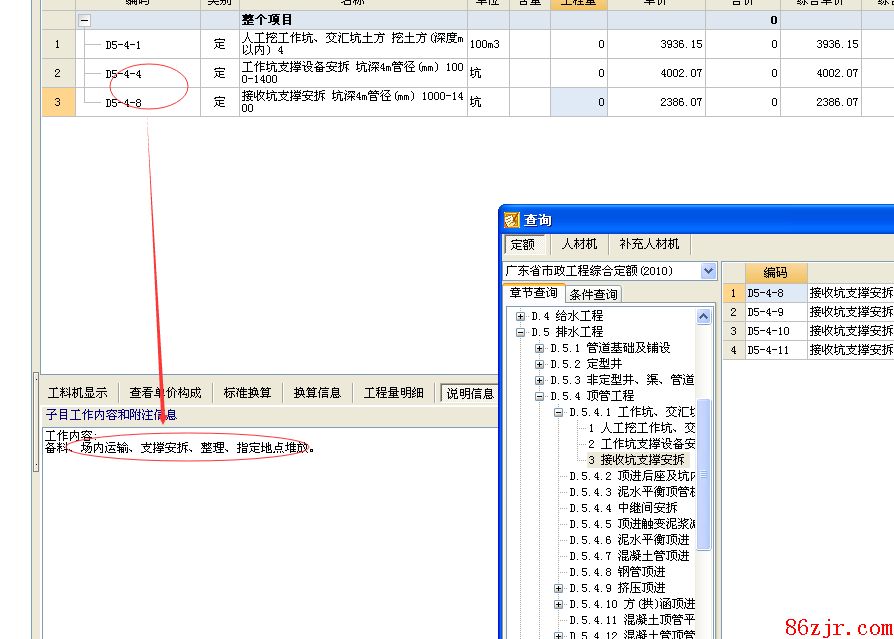Expand the D.5.1 管道基础及铺设 node
Viewport: 894px width, 639px height.
point(540,348)
